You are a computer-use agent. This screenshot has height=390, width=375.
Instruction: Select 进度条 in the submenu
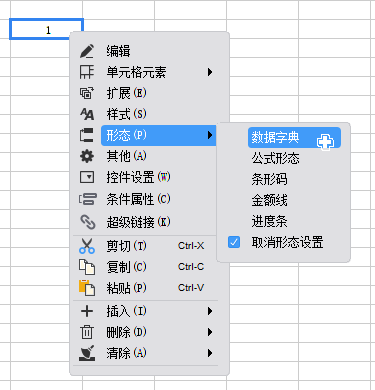point(269,221)
